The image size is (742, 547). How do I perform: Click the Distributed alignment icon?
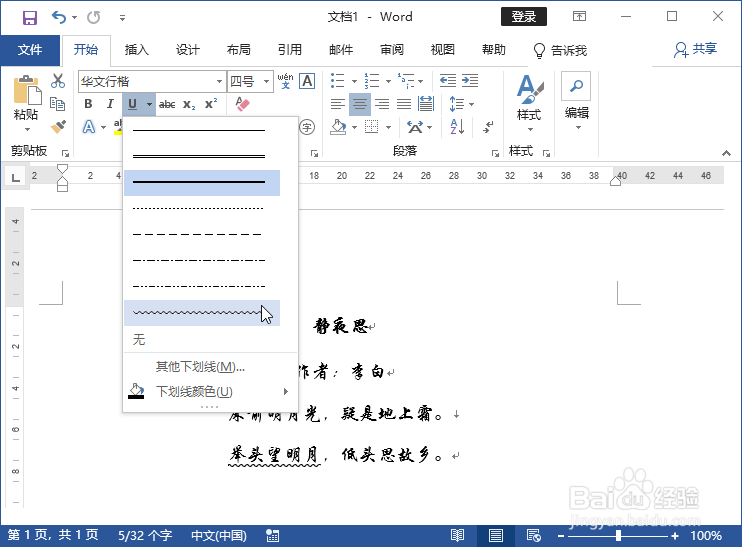pos(426,104)
